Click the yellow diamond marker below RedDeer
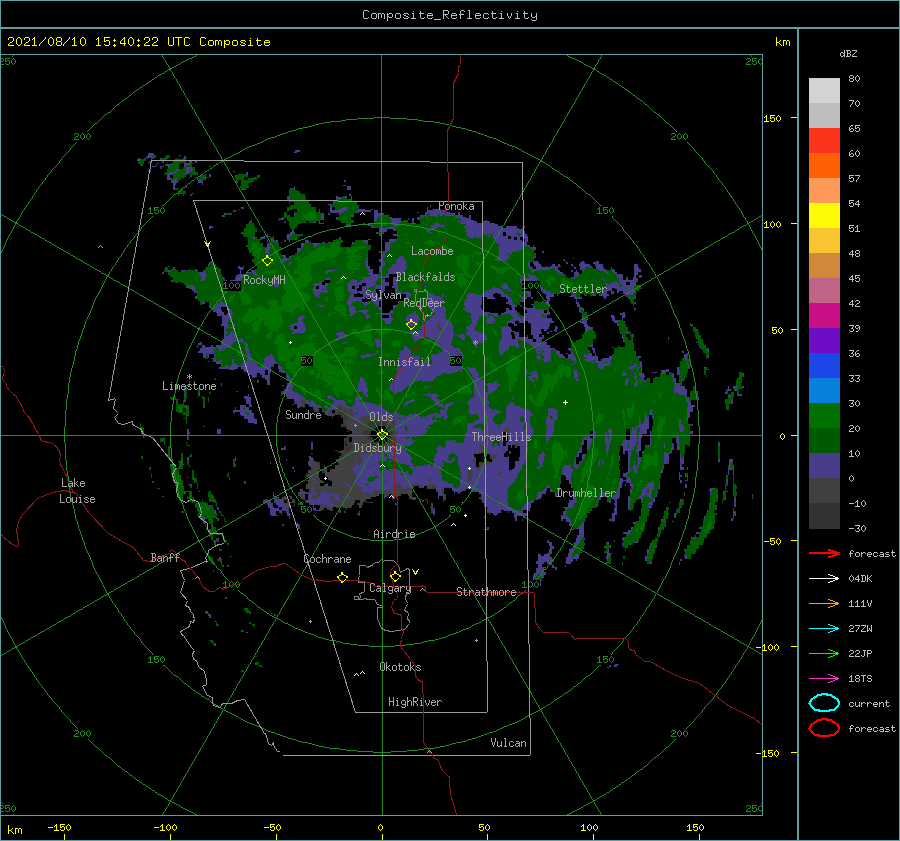900x841 pixels. (x=412, y=324)
